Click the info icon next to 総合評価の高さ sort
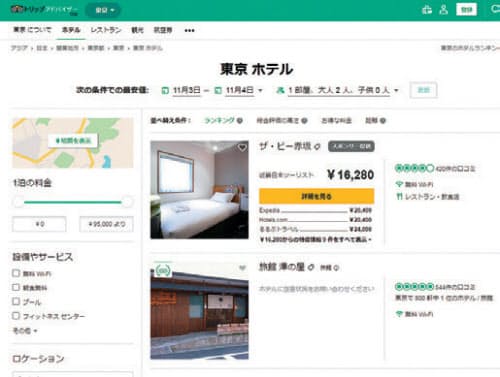Image resolution: width=500 pixels, height=377 pixels. 304,121
